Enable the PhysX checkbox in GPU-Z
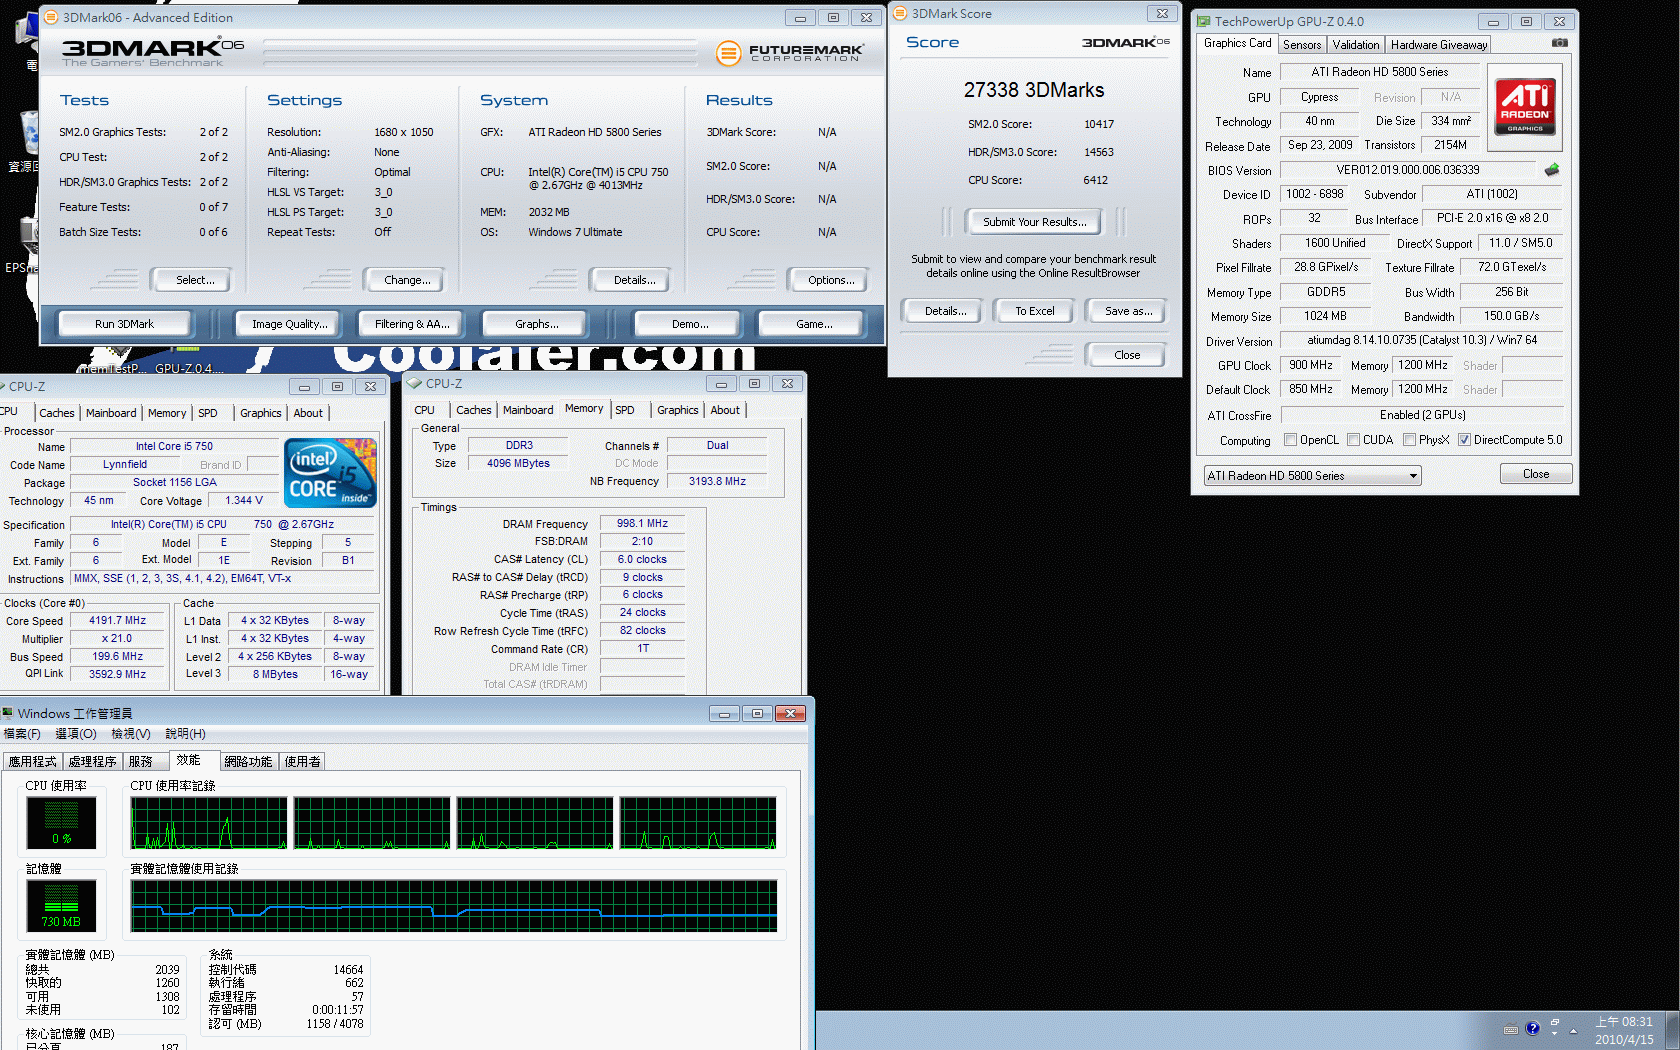The height and width of the screenshot is (1050, 1680). pyautogui.click(x=1409, y=440)
